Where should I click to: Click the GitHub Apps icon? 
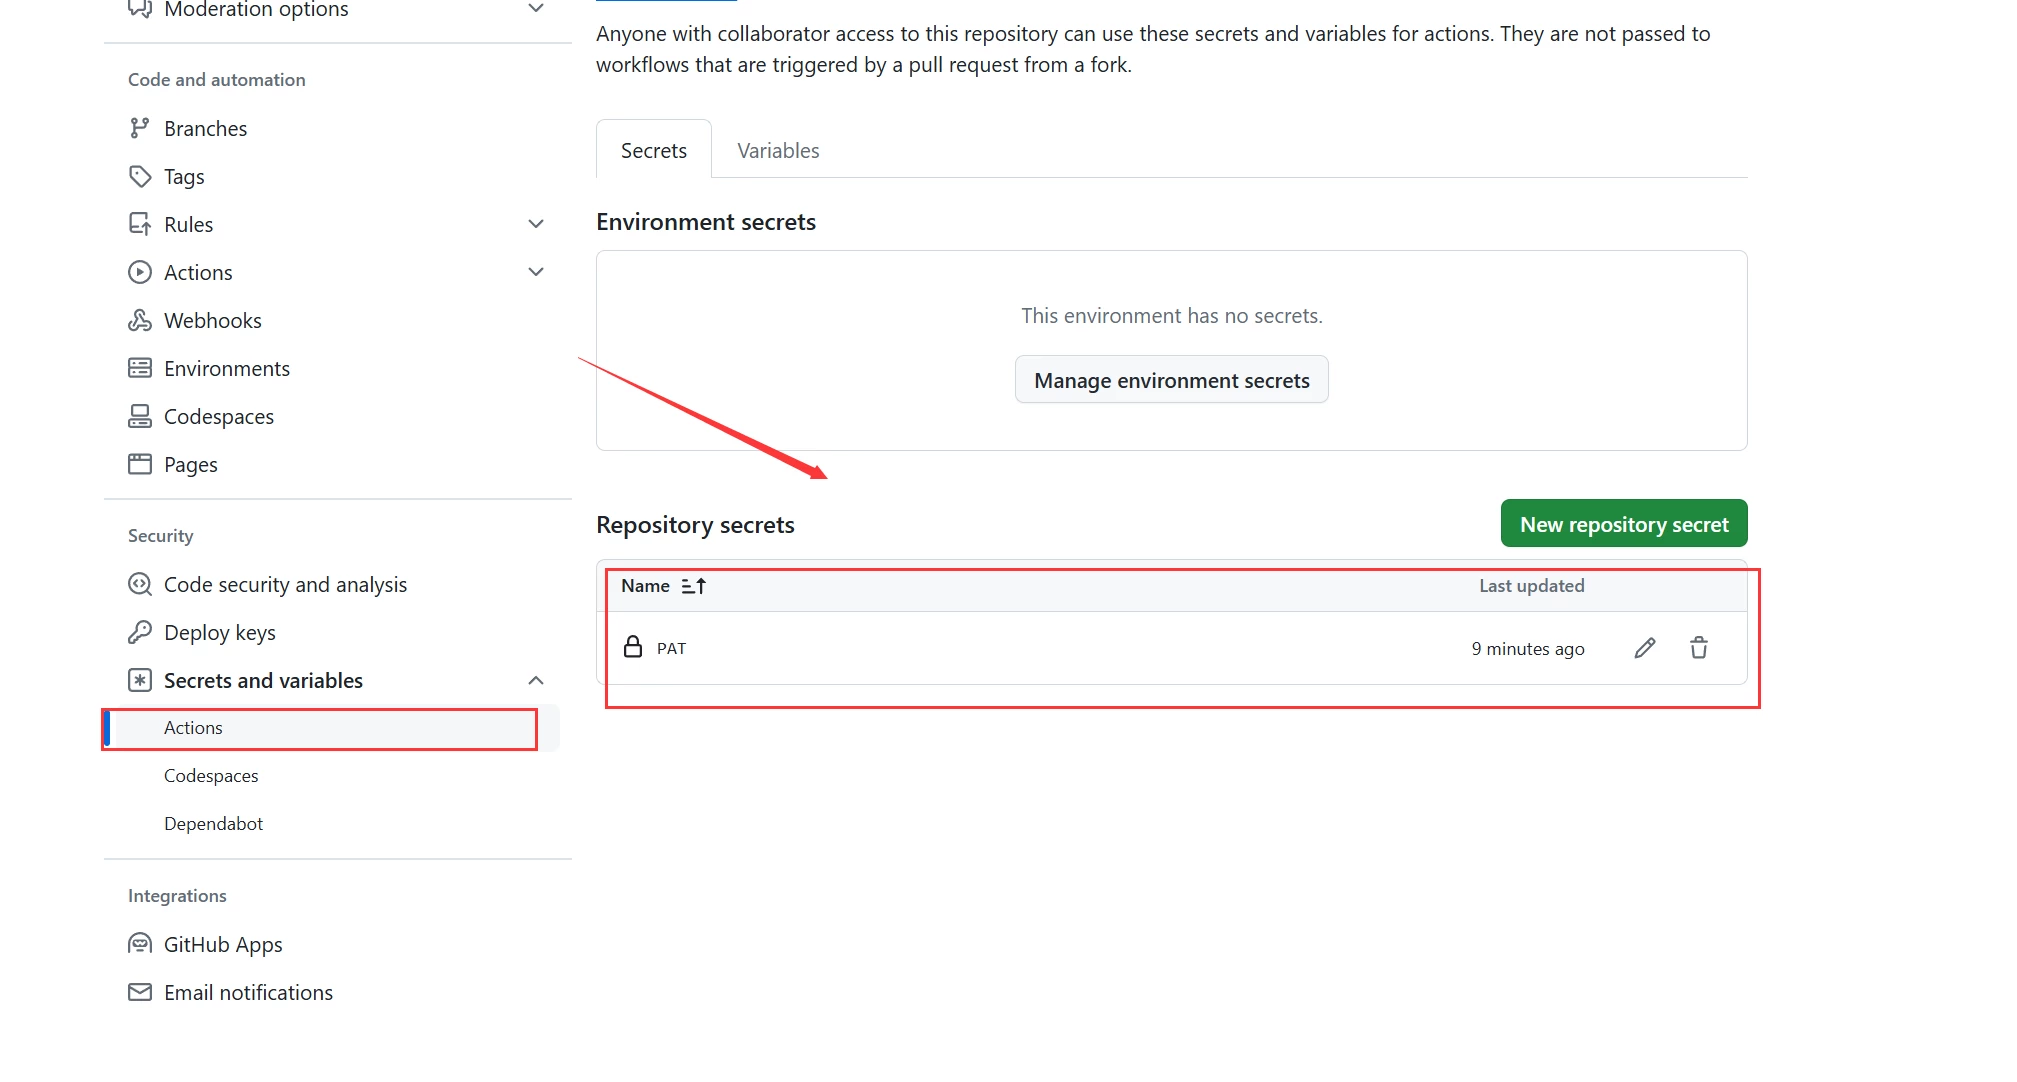(x=140, y=944)
